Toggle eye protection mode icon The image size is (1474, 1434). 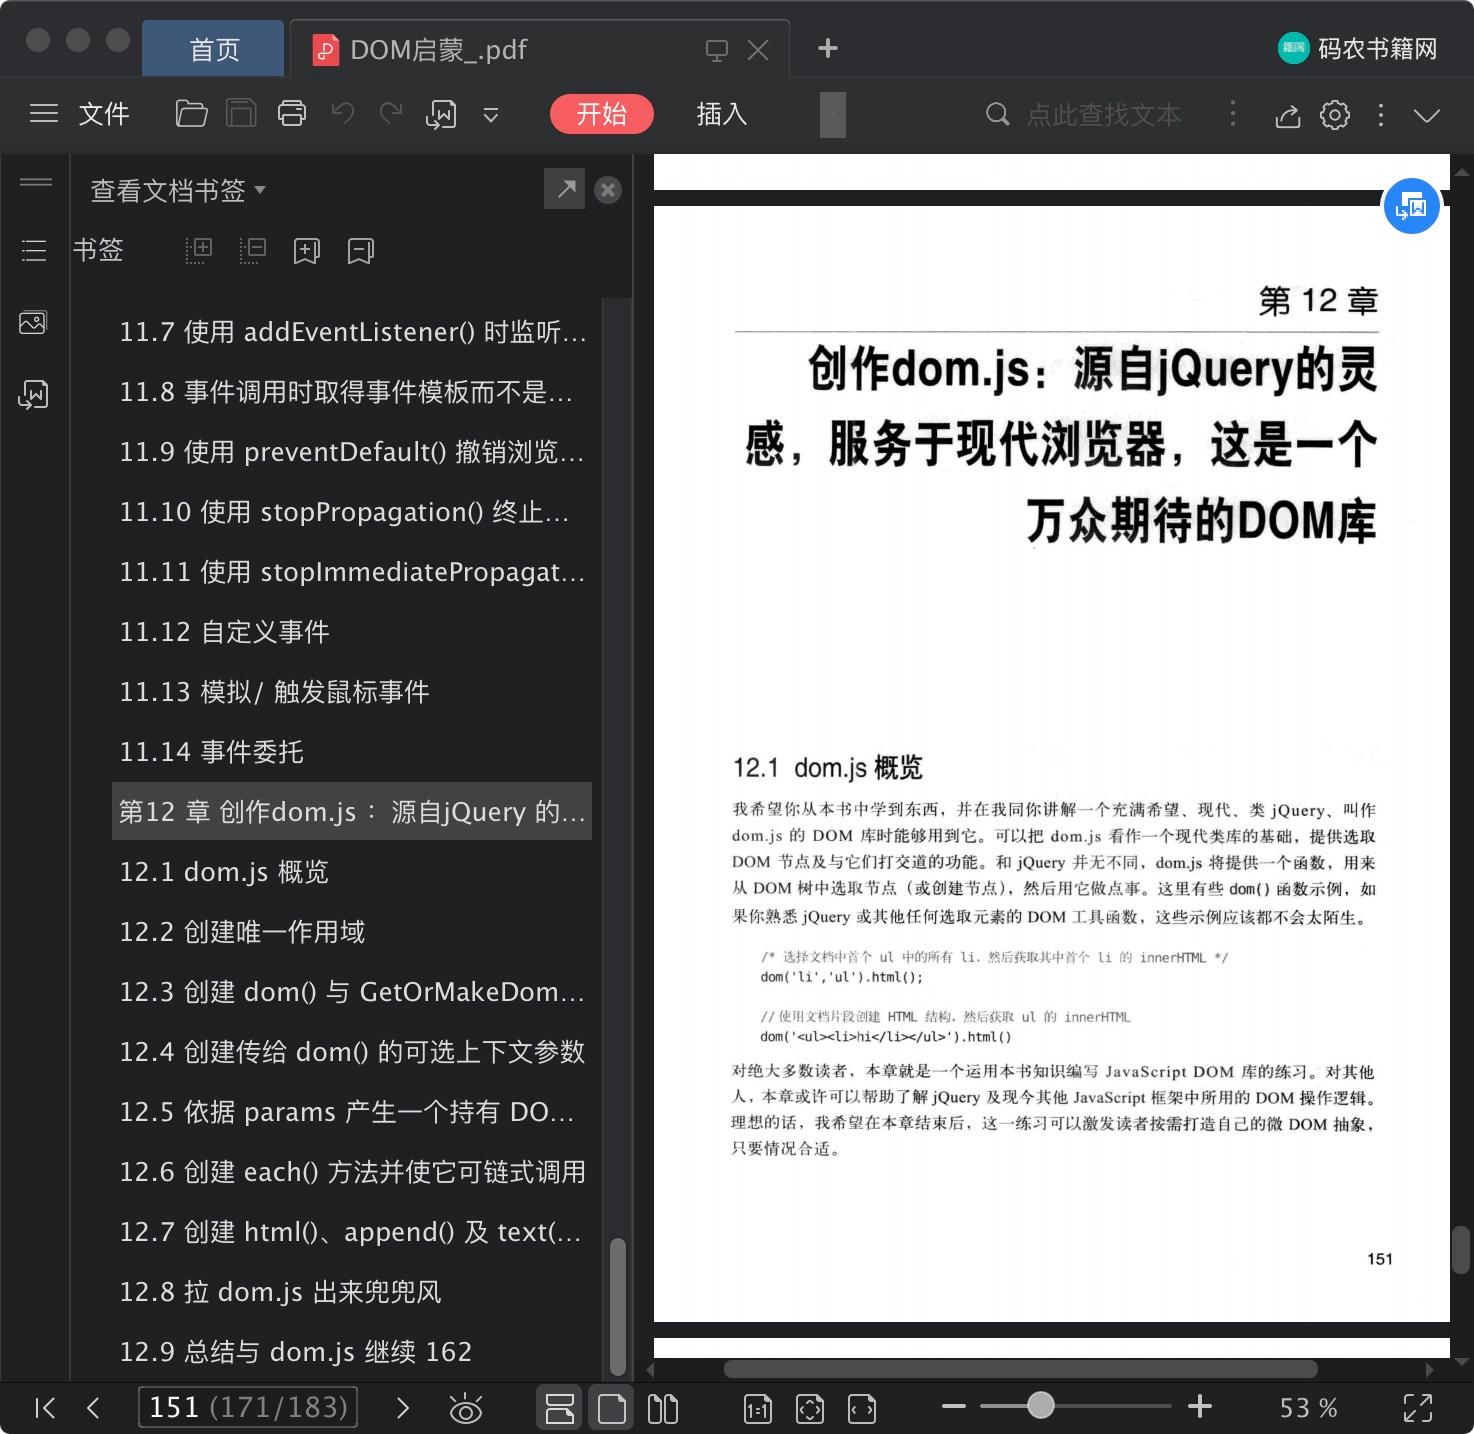(466, 1409)
